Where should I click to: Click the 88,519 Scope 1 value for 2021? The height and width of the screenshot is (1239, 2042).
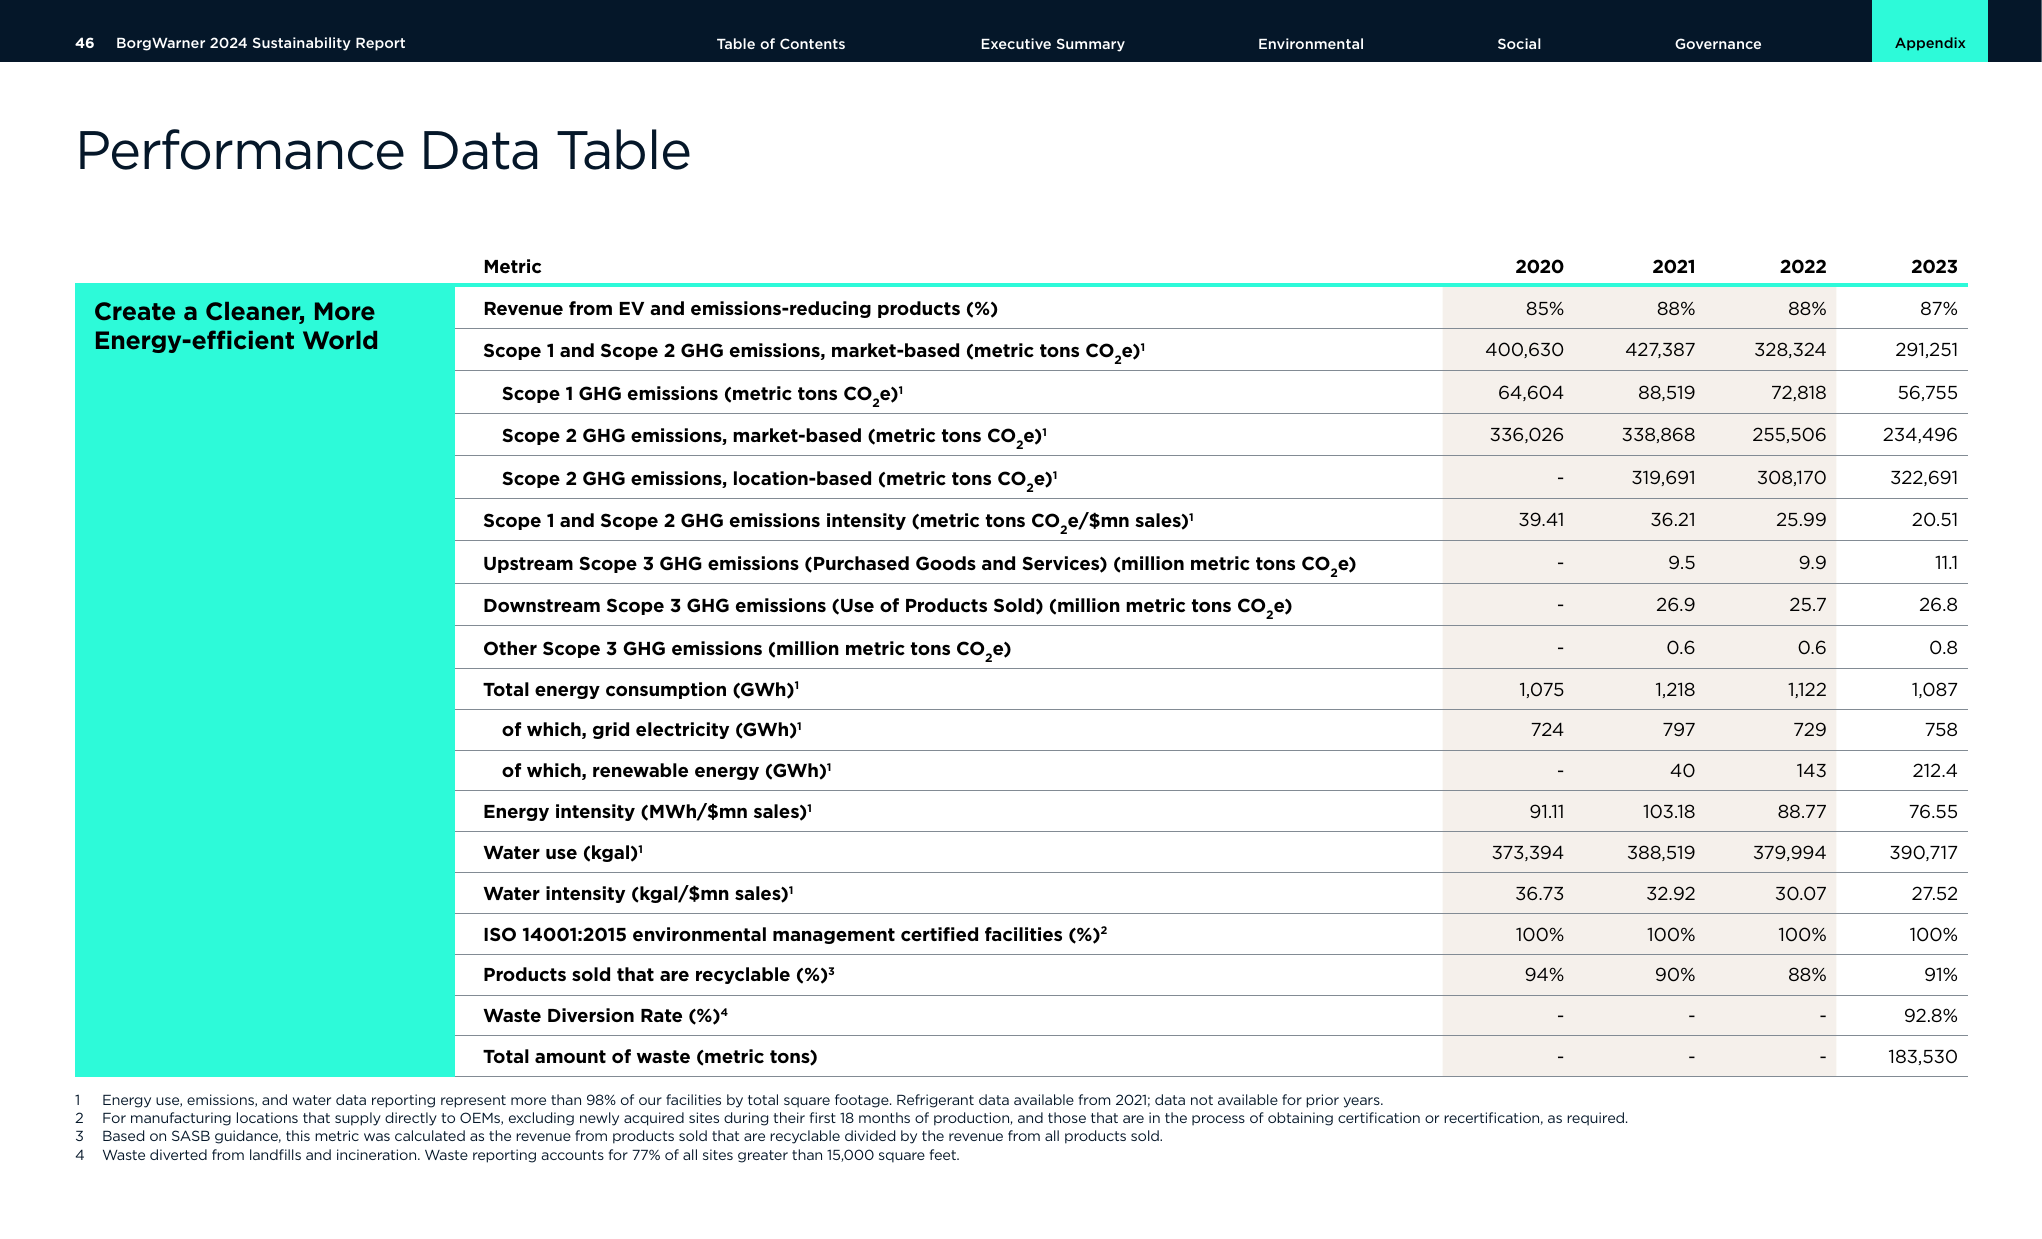click(x=1666, y=393)
